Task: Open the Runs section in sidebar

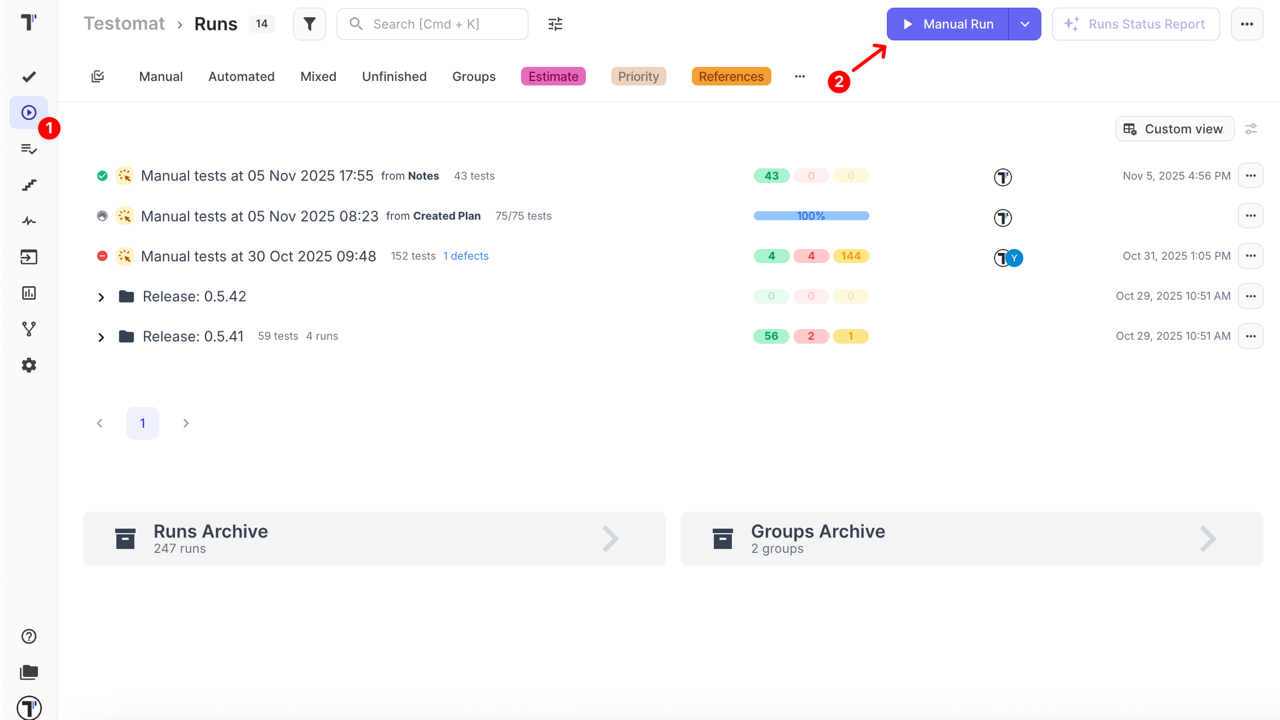Action: pyautogui.click(x=29, y=113)
